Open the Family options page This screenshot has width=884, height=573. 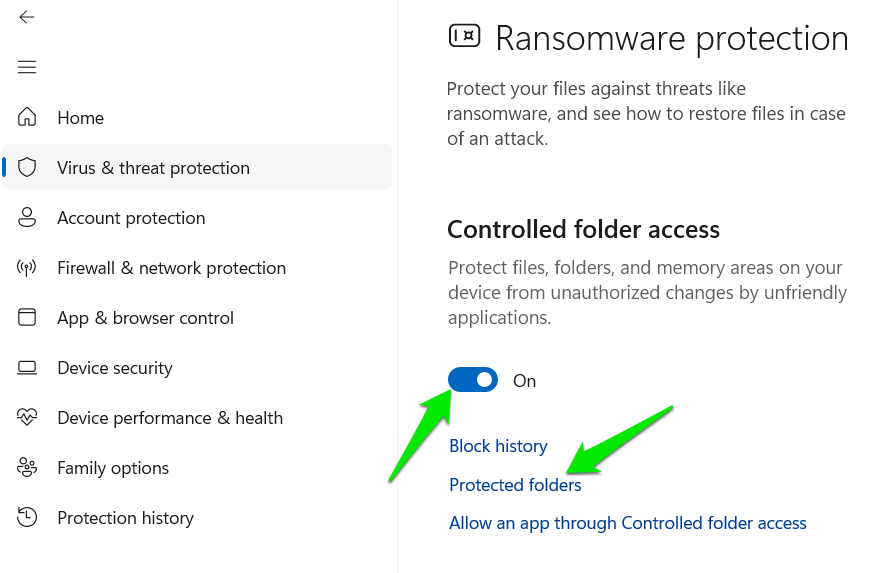tap(113, 468)
